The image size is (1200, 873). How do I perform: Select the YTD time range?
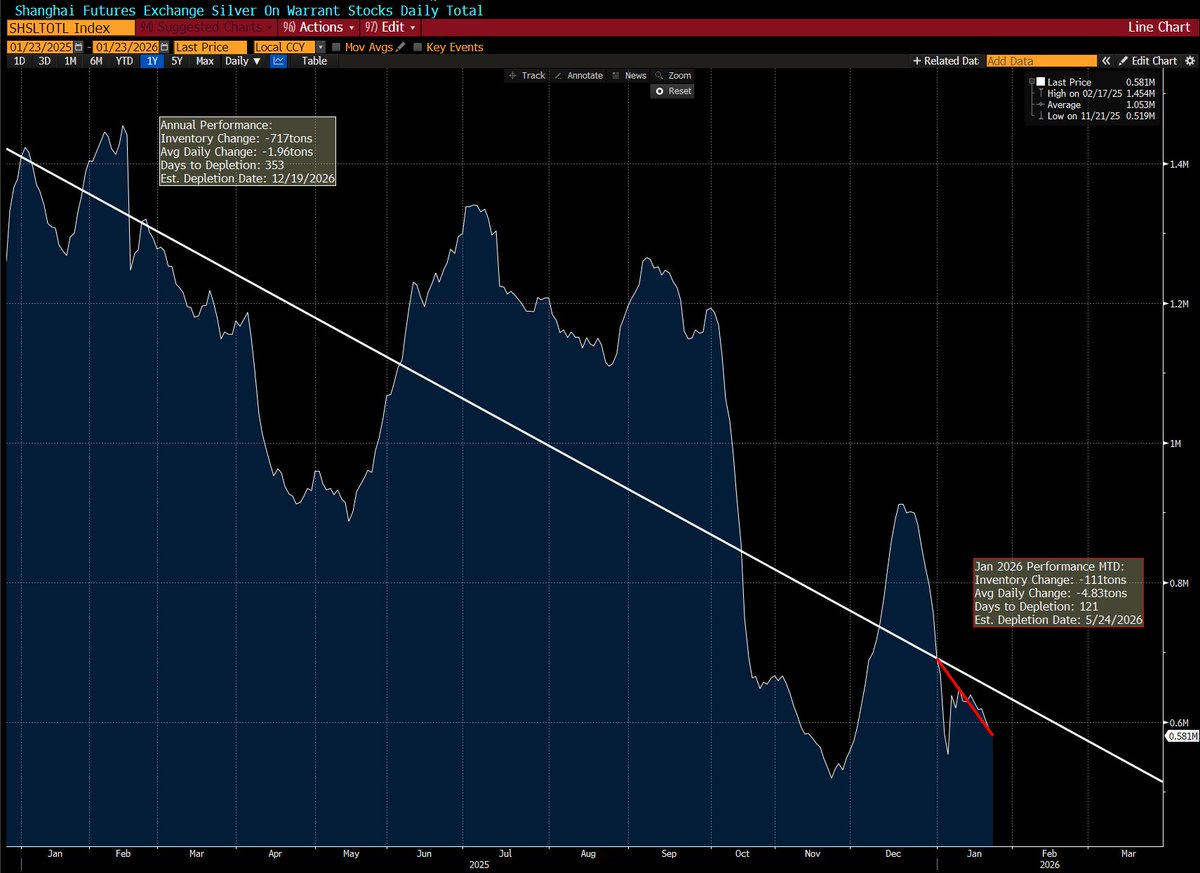(124, 61)
